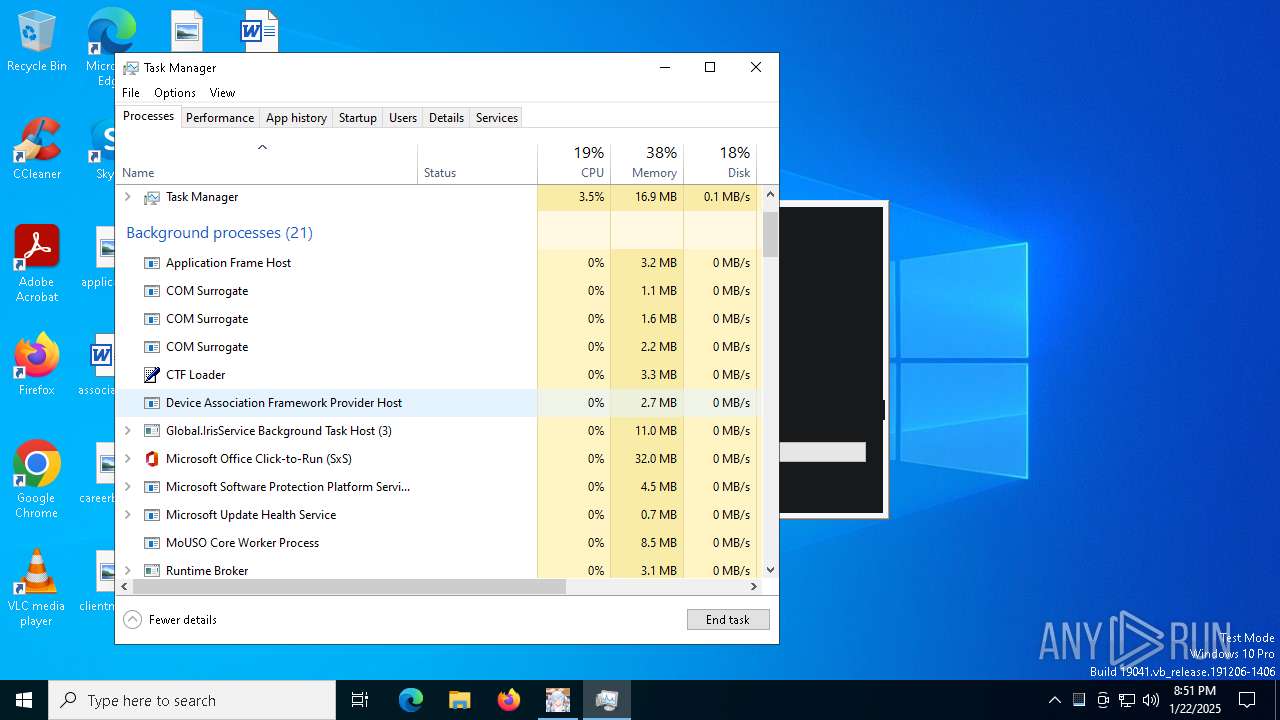The height and width of the screenshot is (720, 1280).
Task: Show hidden system tray icons
Action: (1054, 700)
